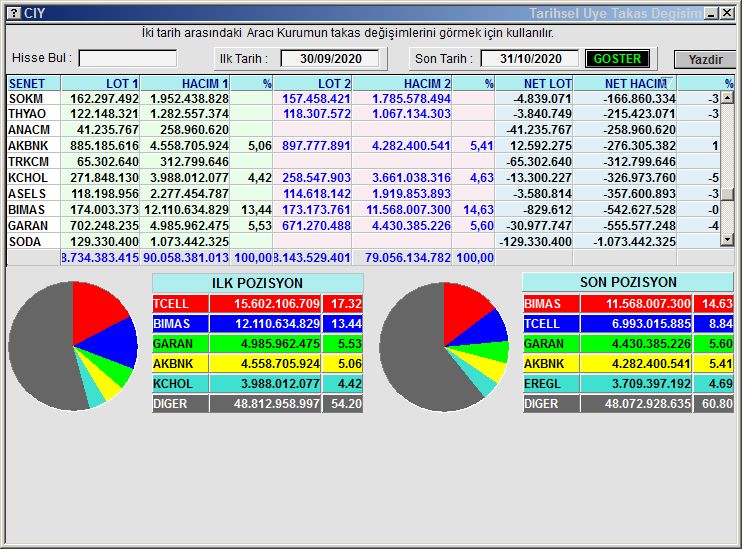Viewport: 742px width, 549px height.
Task: Select the Son Tarih date field
Action: pyautogui.click(x=529, y=59)
